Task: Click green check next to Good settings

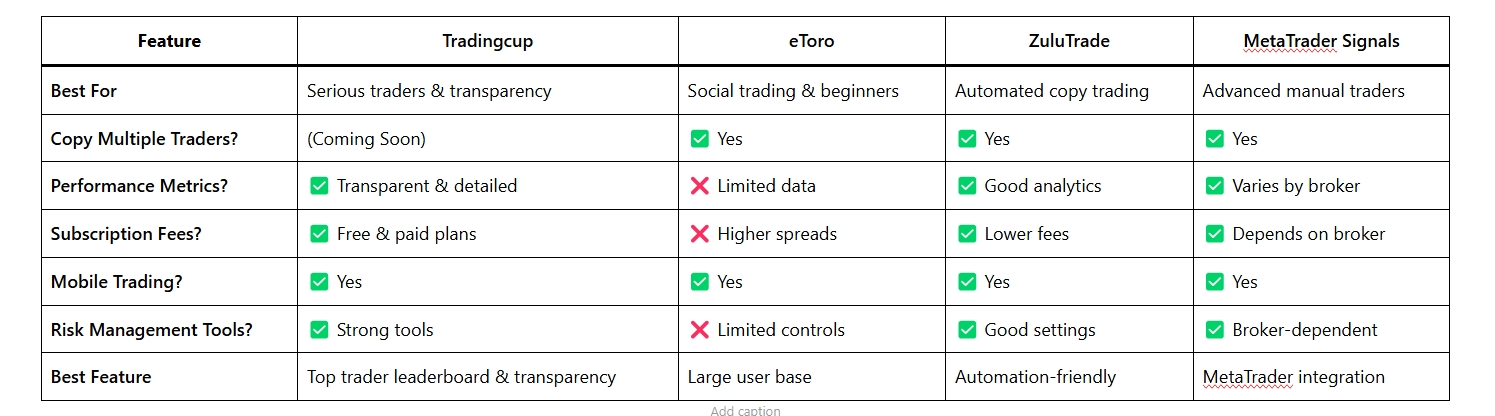Action: click(x=967, y=330)
